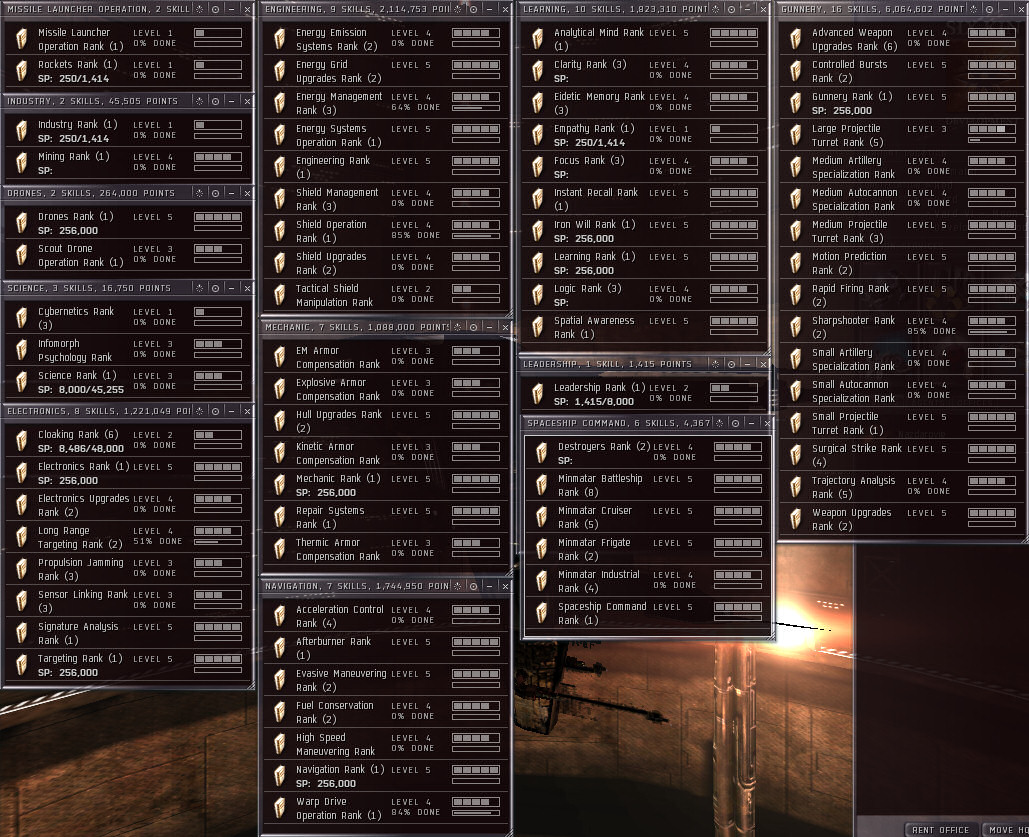This screenshot has width=1029, height=837.
Task: Click Energy Management 64% training progress bar
Action: pyautogui.click(x=476, y=108)
